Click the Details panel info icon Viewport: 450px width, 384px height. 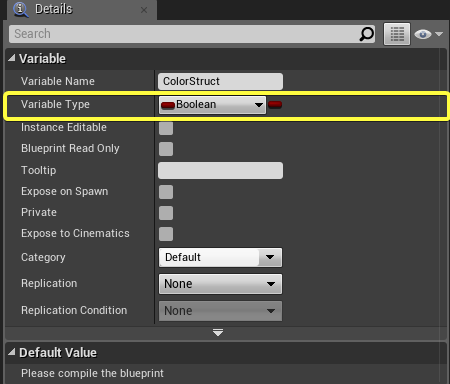click(21, 9)
